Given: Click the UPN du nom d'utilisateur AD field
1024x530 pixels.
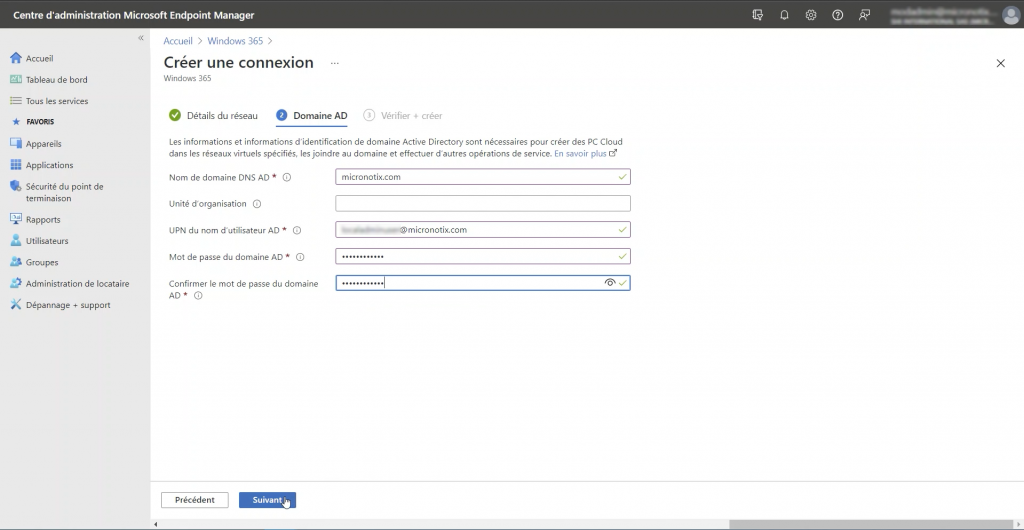Looking at the screenshot, I should 483,230.
